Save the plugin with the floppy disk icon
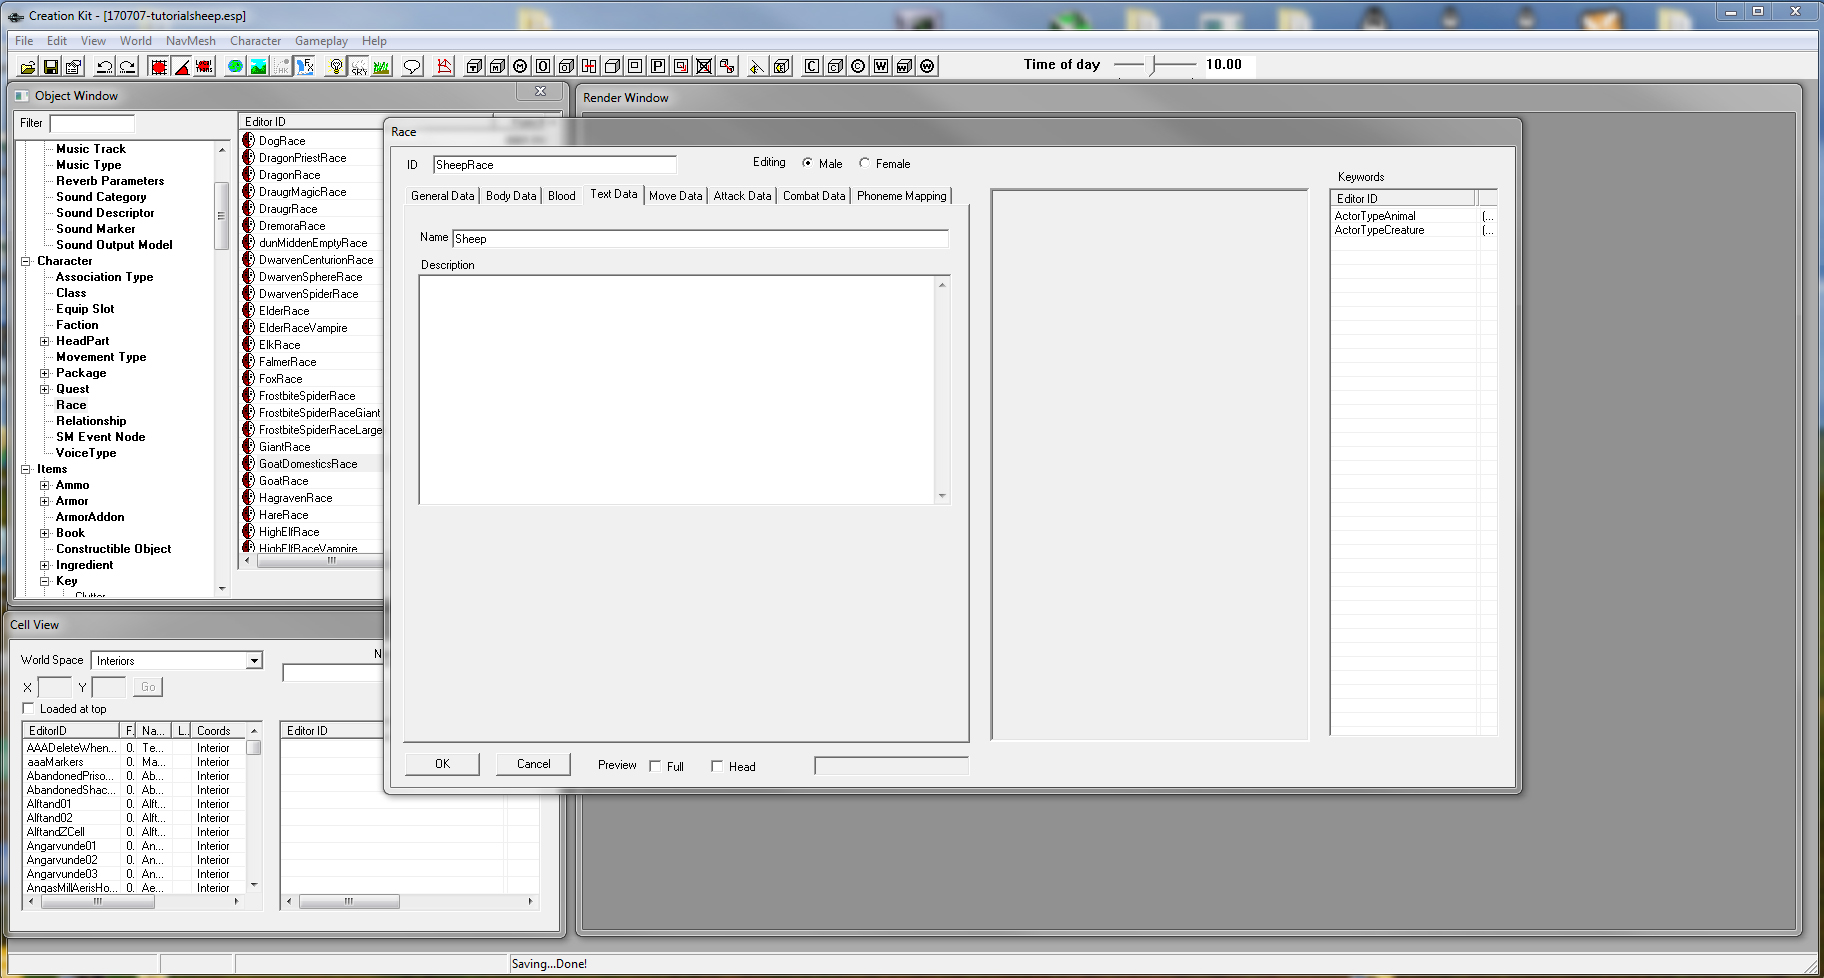Image resolution: width=1824 pixels, height=978 pixels. click(50, 67)
